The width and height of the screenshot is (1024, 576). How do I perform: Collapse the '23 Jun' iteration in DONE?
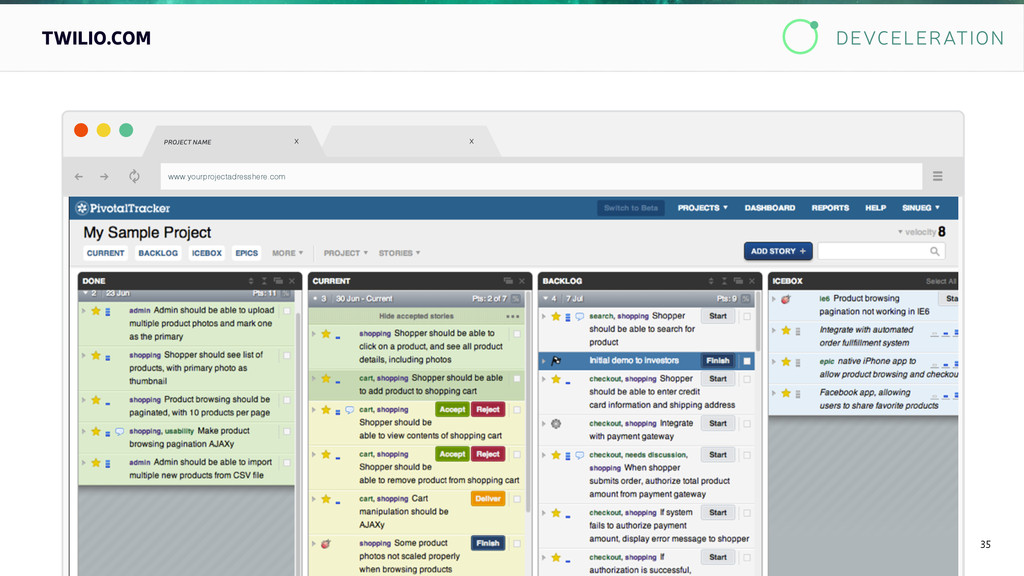86,293
